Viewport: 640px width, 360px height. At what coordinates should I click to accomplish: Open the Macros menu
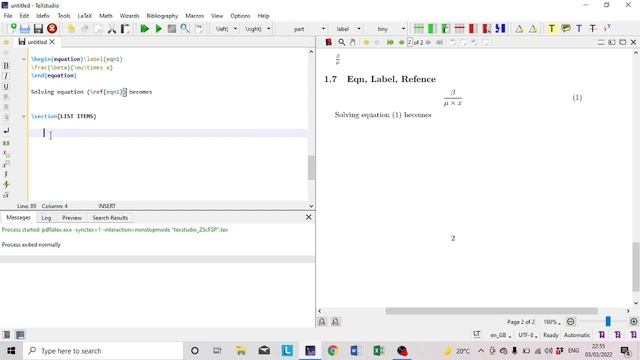pyautogui.click(x=194, y=16)
